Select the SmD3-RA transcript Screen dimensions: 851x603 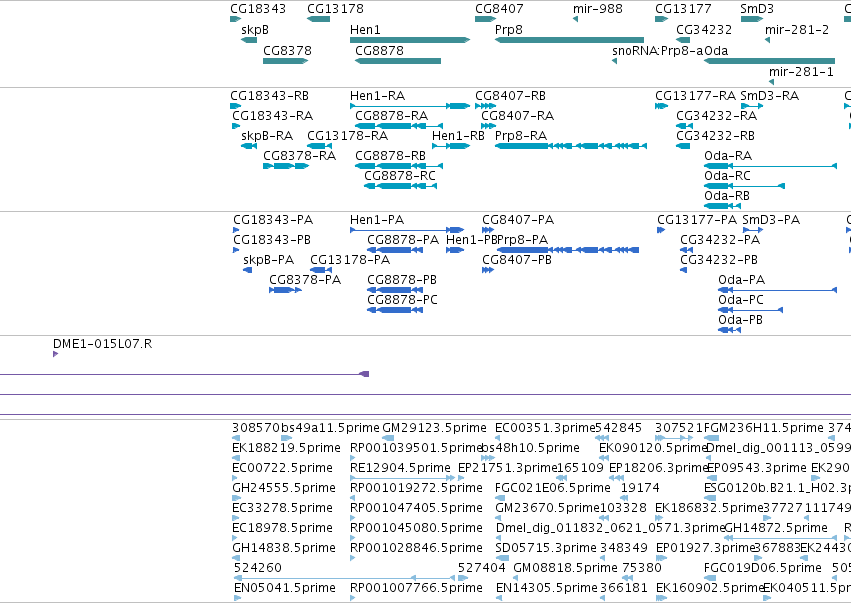[x=752, y=106]
